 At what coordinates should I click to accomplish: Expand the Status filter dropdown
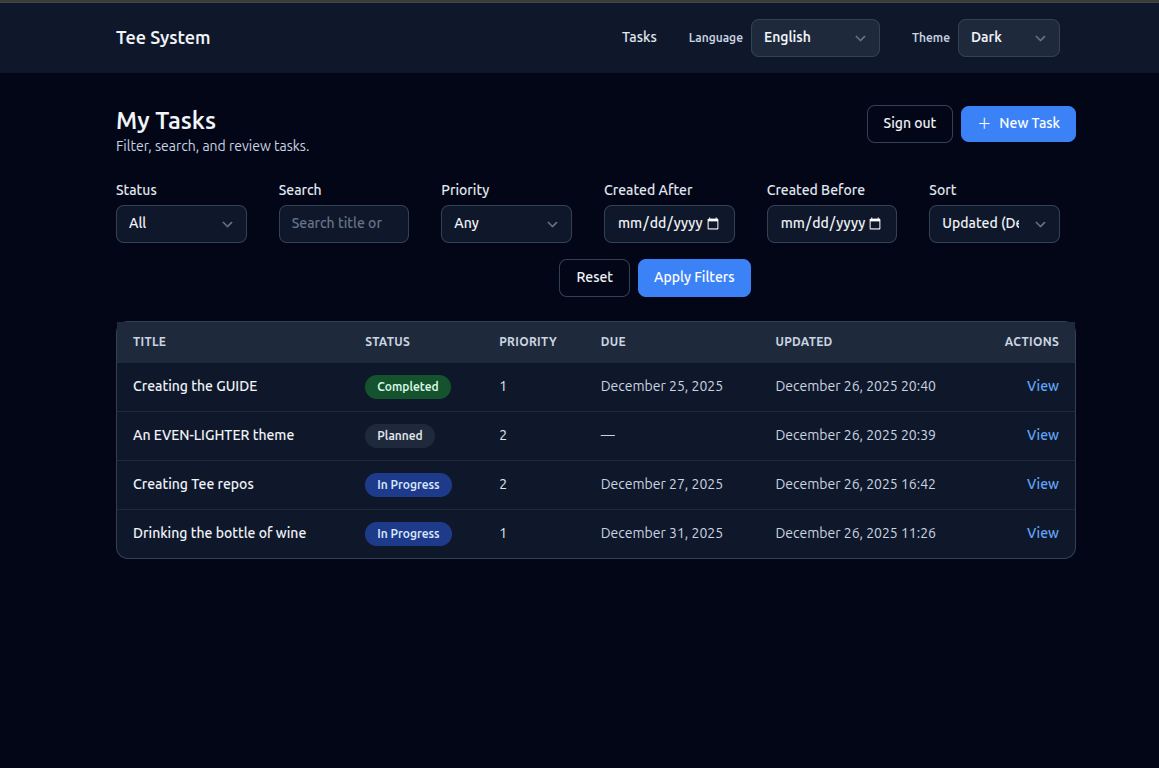(x=181, y=224)
